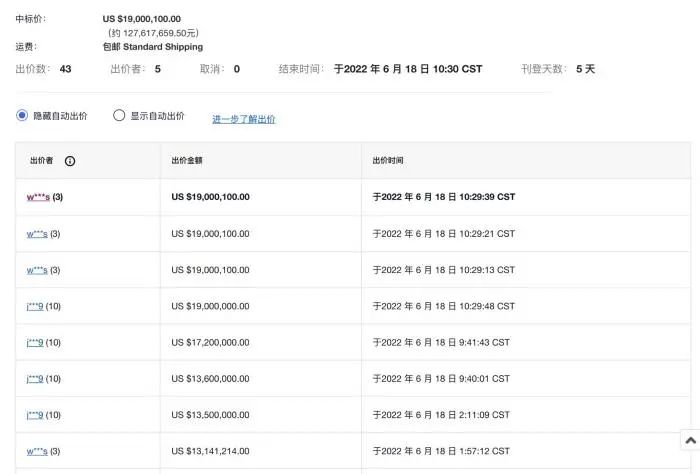
Task: Open the 进一步了解出价 link
Action: tap(244, 119)
